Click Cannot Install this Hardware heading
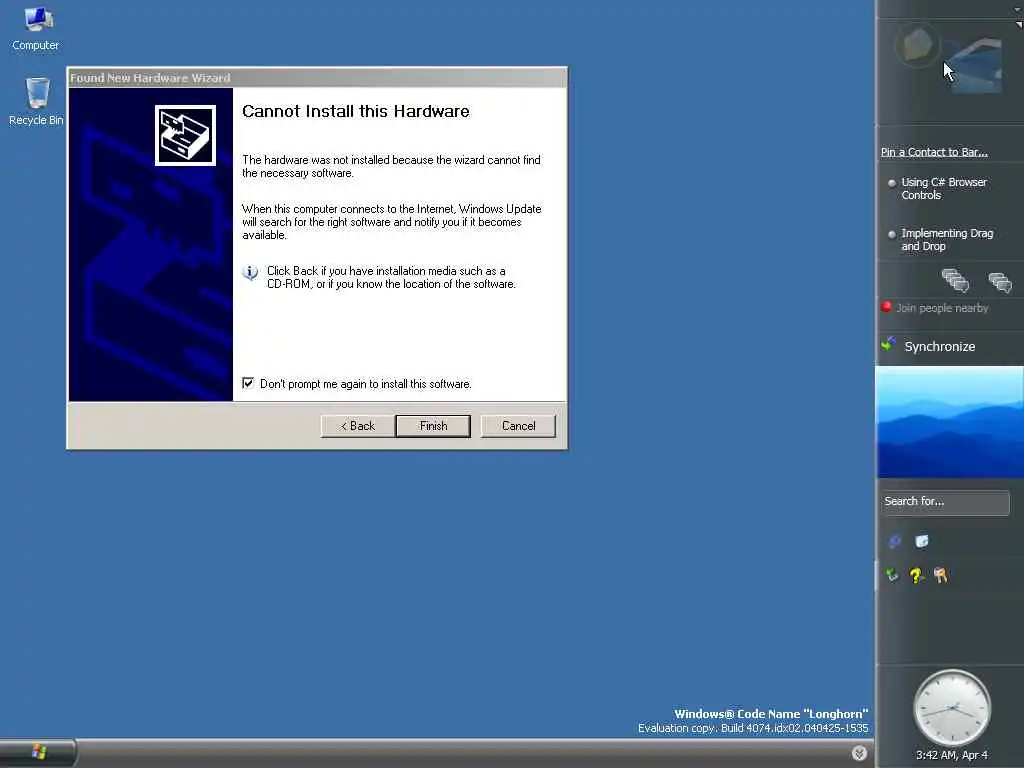This screenshot has width=1024, height=768. click(356, 111)
